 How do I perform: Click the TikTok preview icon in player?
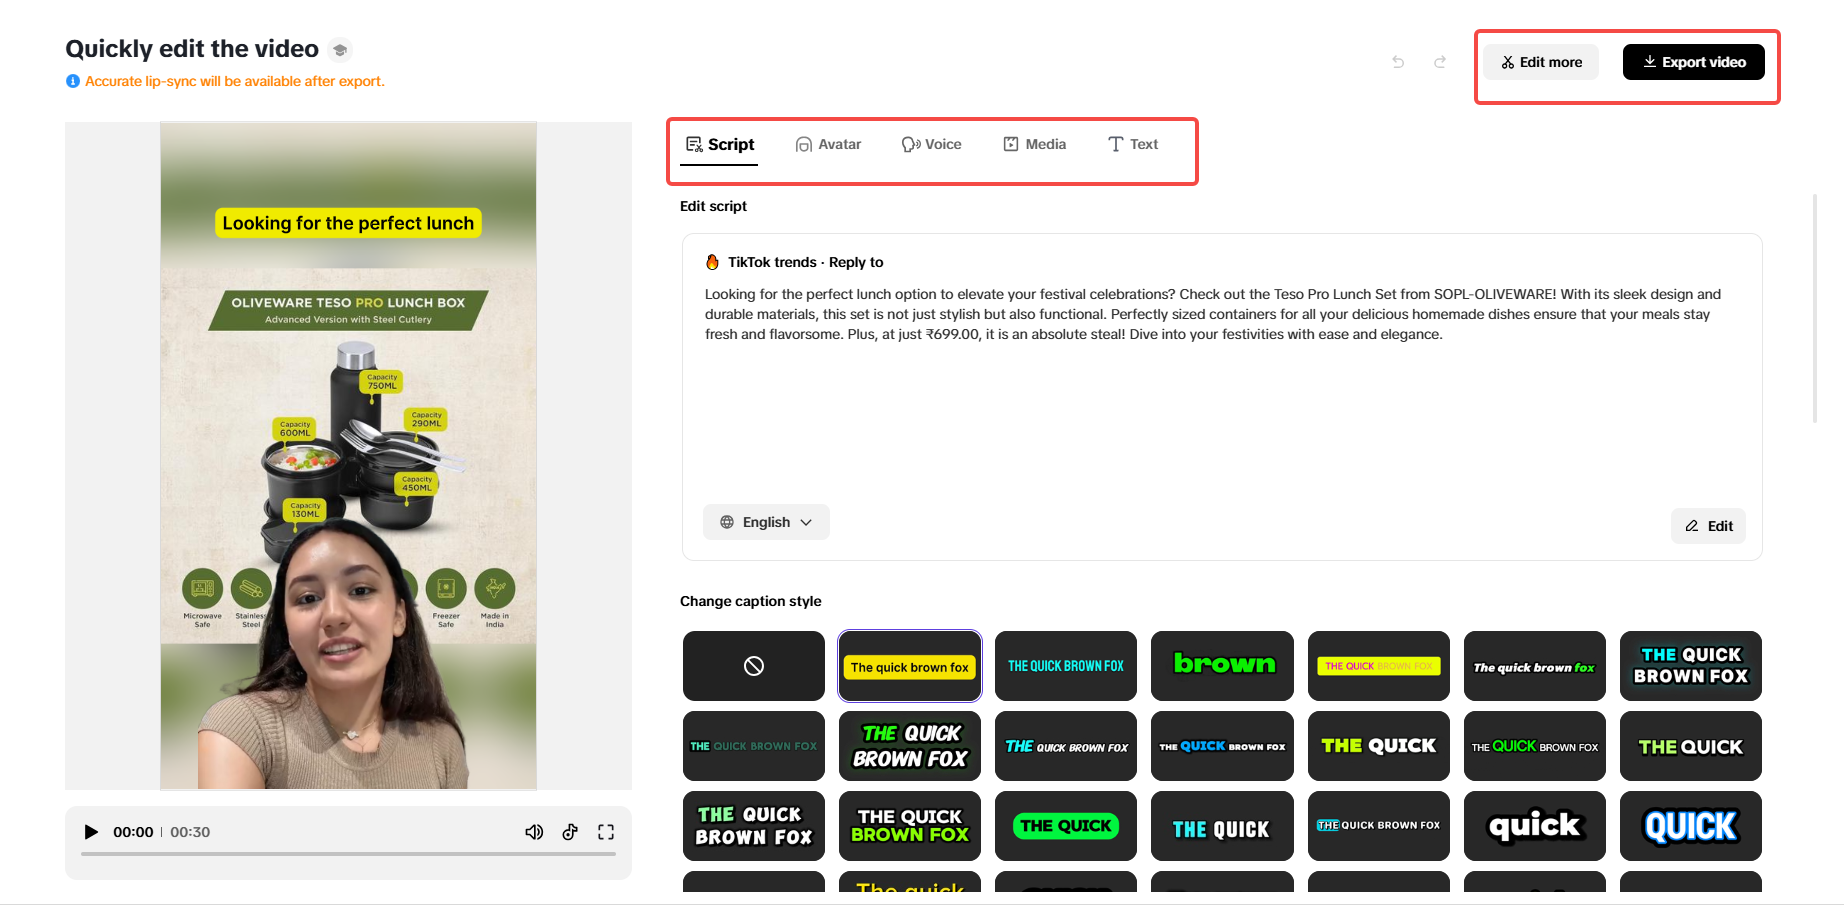(x=570, y=832)
